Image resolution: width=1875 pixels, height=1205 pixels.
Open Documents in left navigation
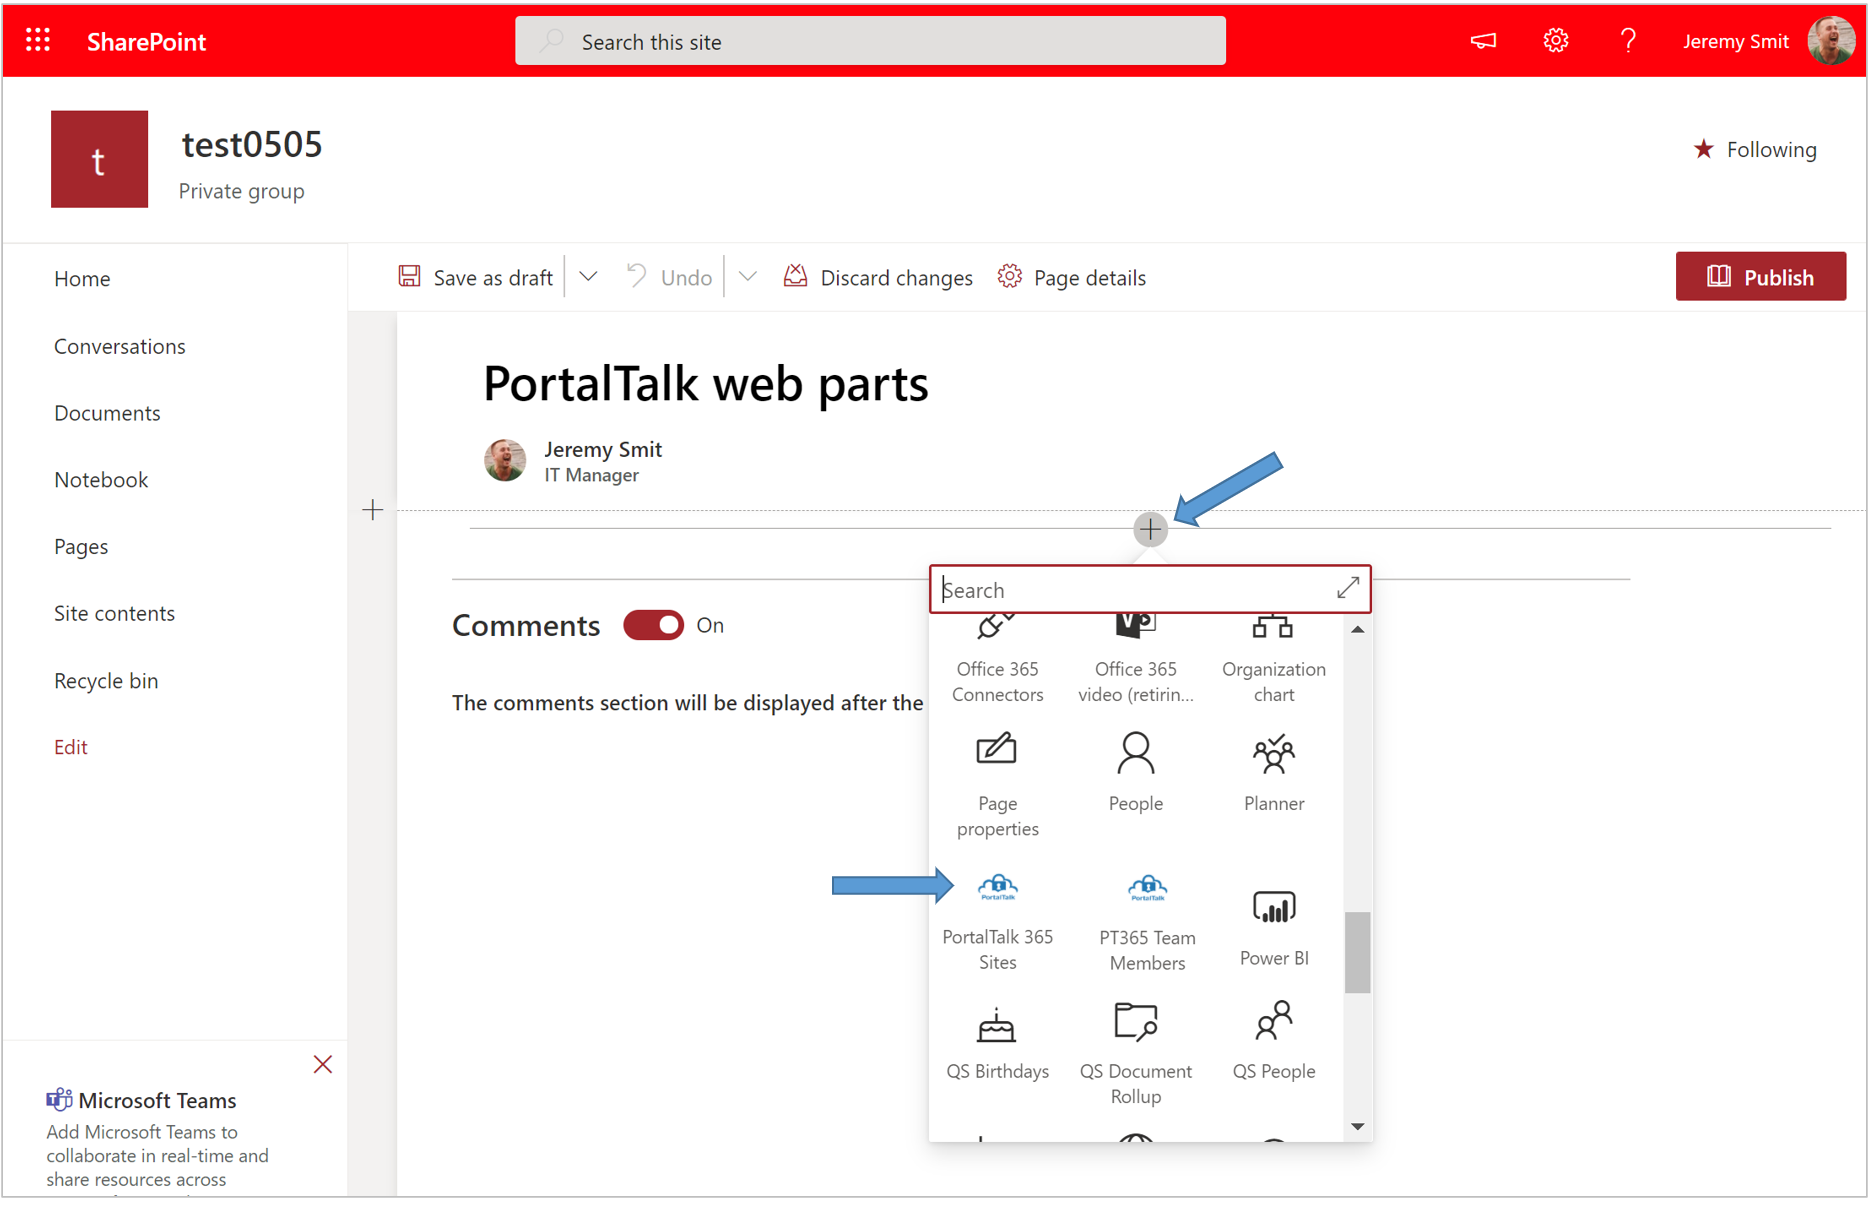pos(107,413)
